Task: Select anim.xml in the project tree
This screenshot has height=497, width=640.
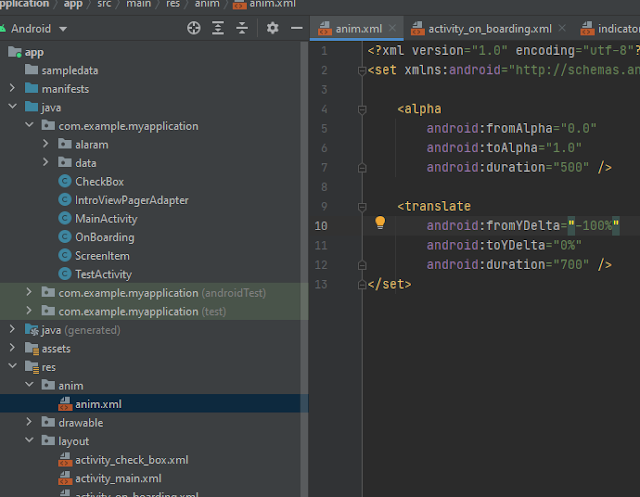Action: coord(98,404)
